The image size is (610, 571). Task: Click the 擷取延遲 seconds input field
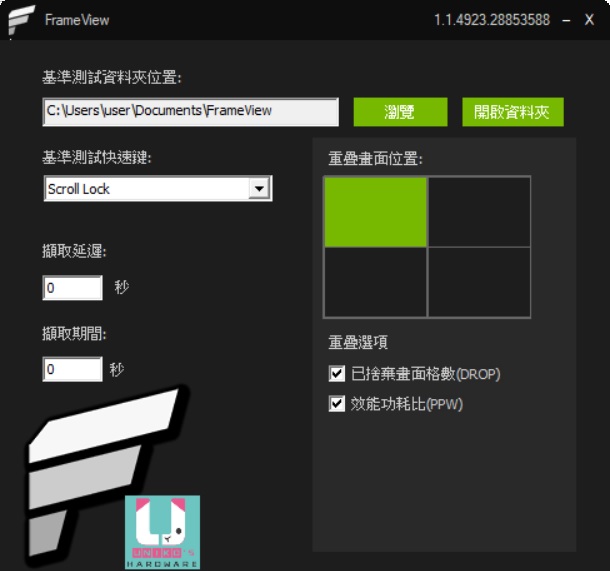pos(72,288)
